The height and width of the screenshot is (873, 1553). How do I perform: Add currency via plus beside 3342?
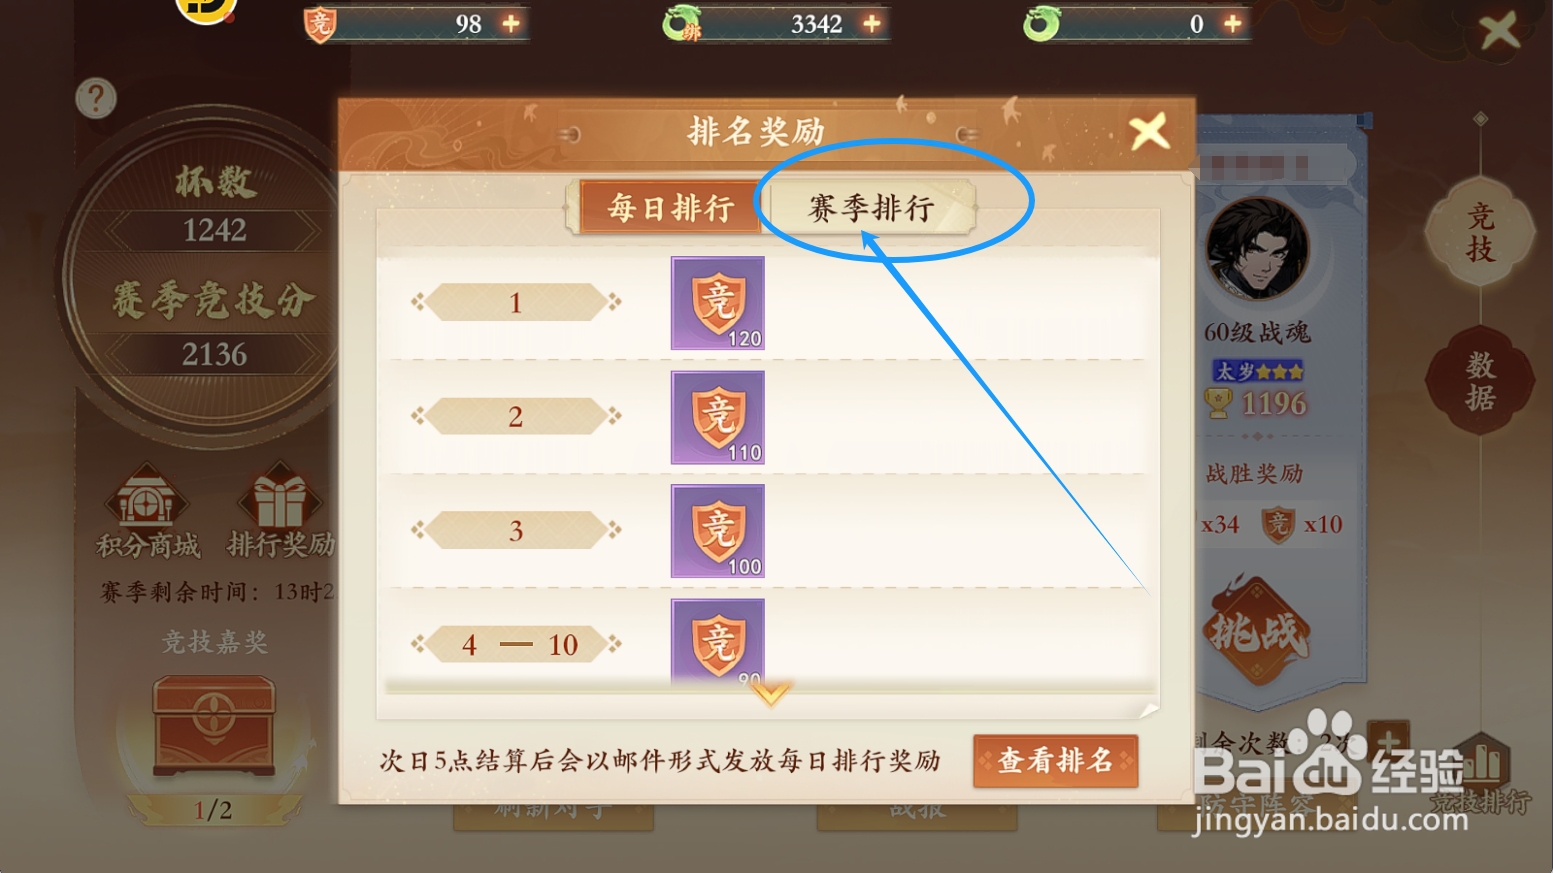pos(872,23)
